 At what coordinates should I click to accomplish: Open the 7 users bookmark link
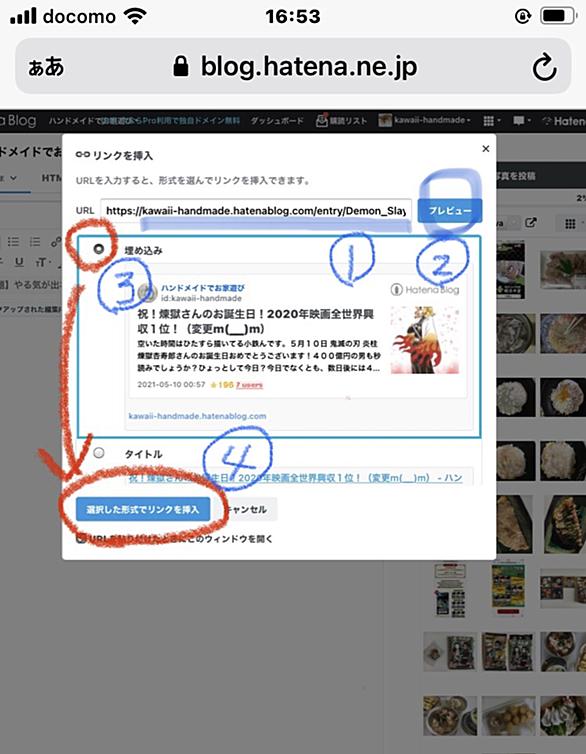(x=249, y=385)
